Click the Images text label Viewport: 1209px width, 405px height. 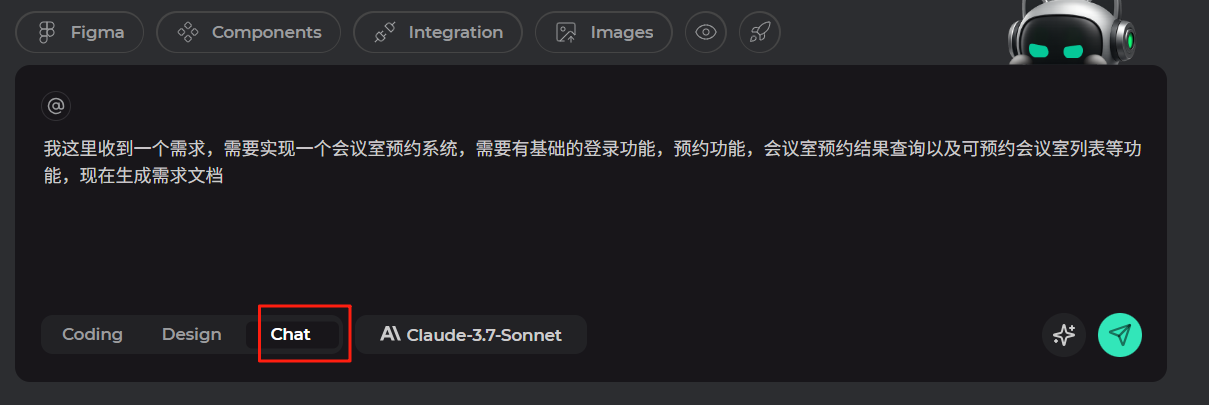tap(622, 32)
